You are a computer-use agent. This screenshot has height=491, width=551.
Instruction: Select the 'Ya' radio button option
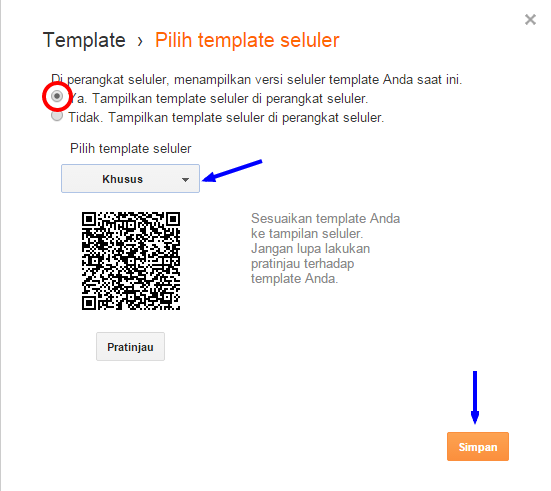point(57,96)
